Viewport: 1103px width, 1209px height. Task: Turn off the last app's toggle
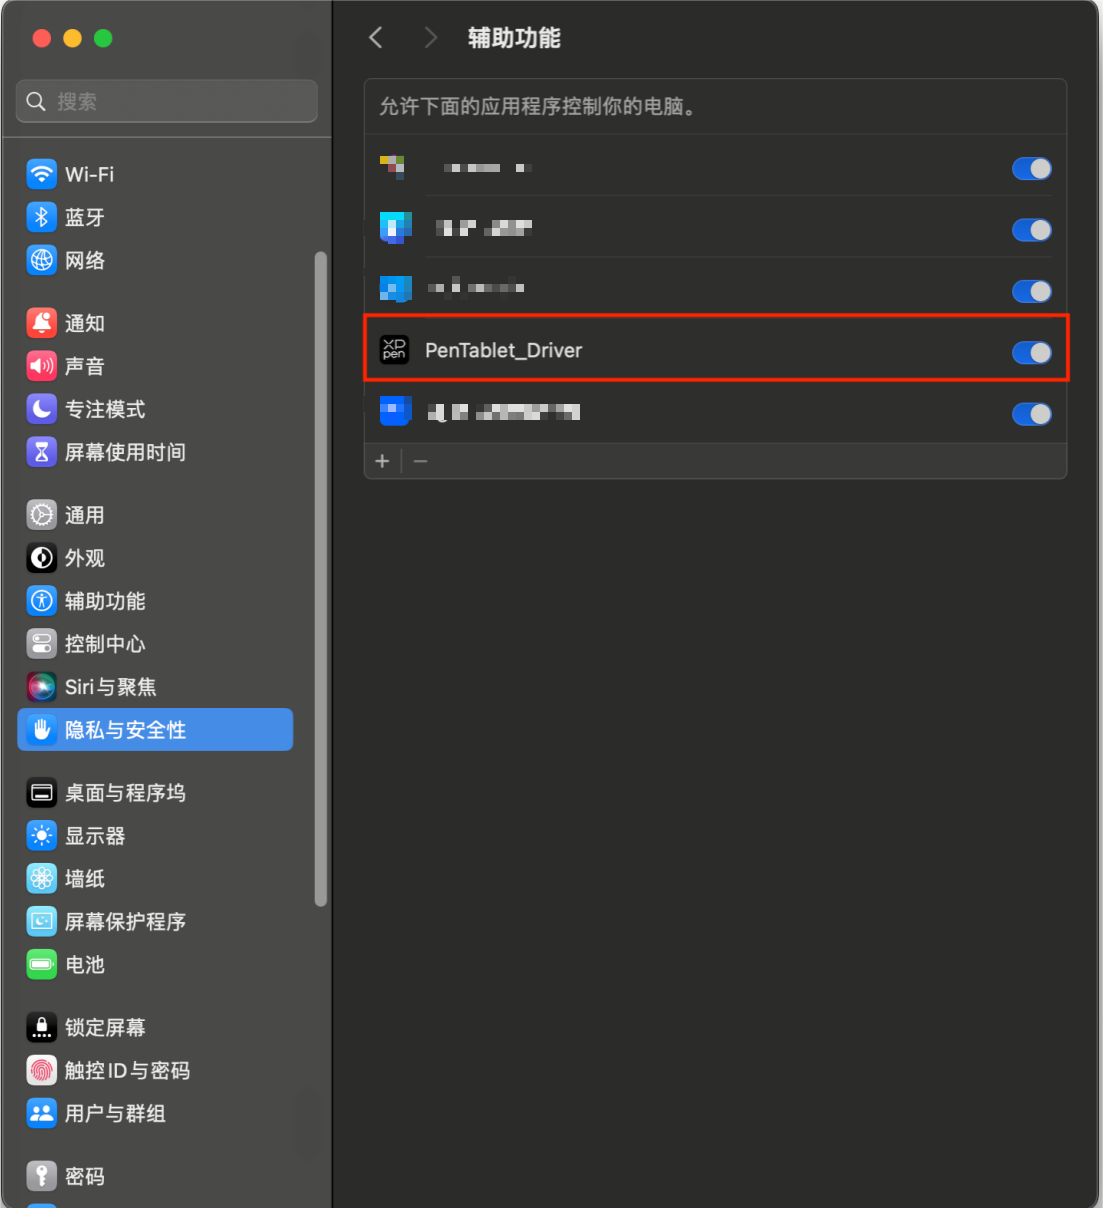tap(1031, 414)
